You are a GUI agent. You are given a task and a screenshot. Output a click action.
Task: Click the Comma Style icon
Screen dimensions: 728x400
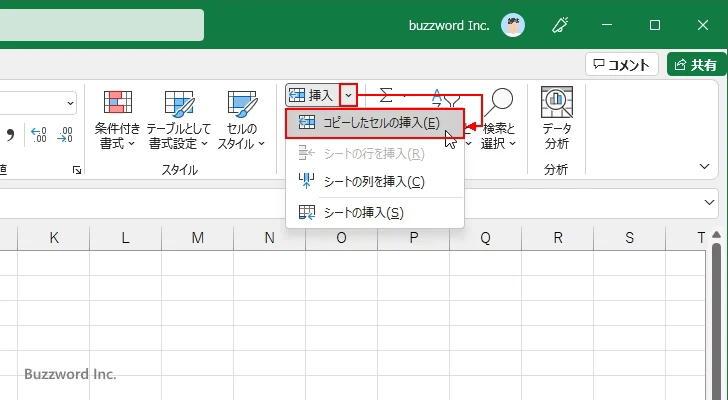(x=10, y=135)
